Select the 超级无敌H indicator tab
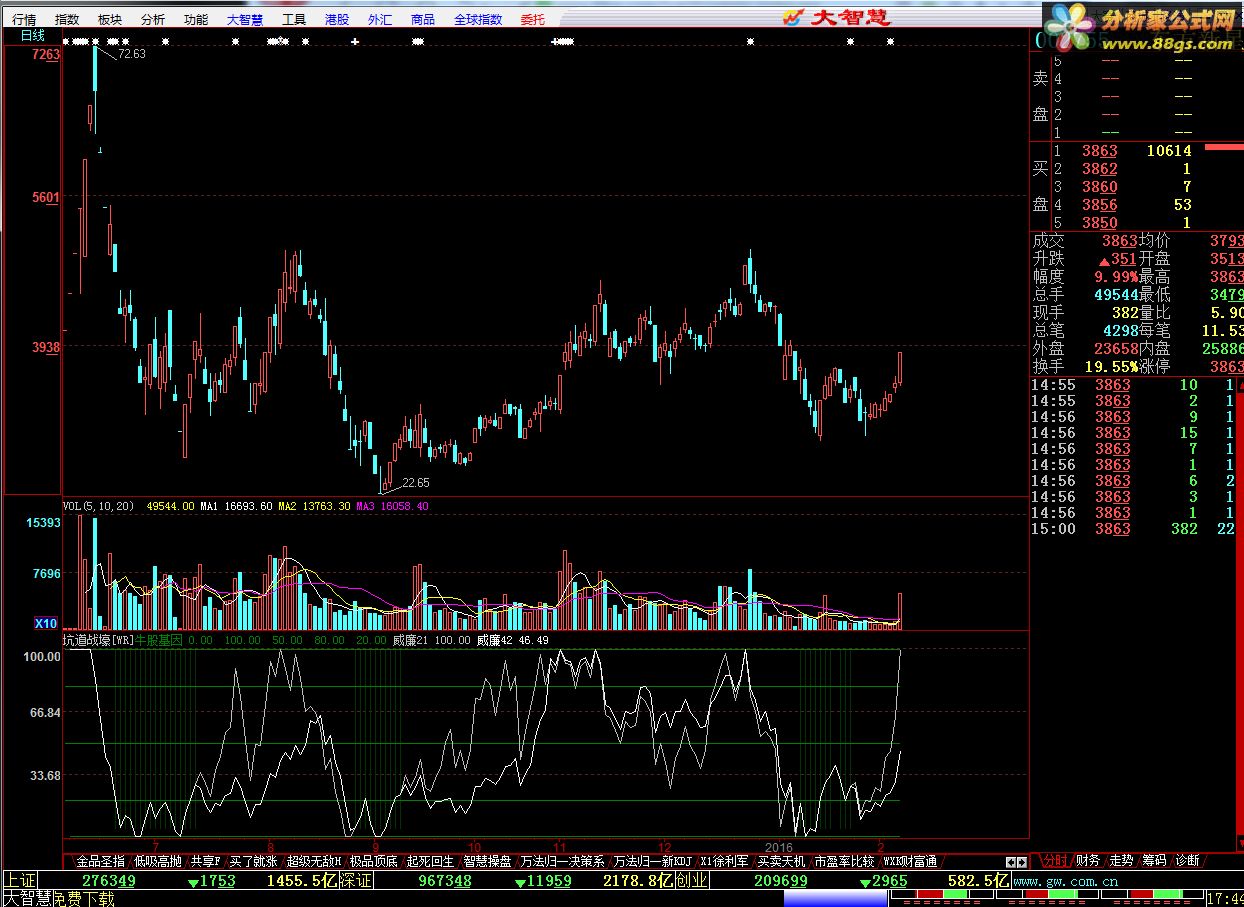 pos(314,861)
